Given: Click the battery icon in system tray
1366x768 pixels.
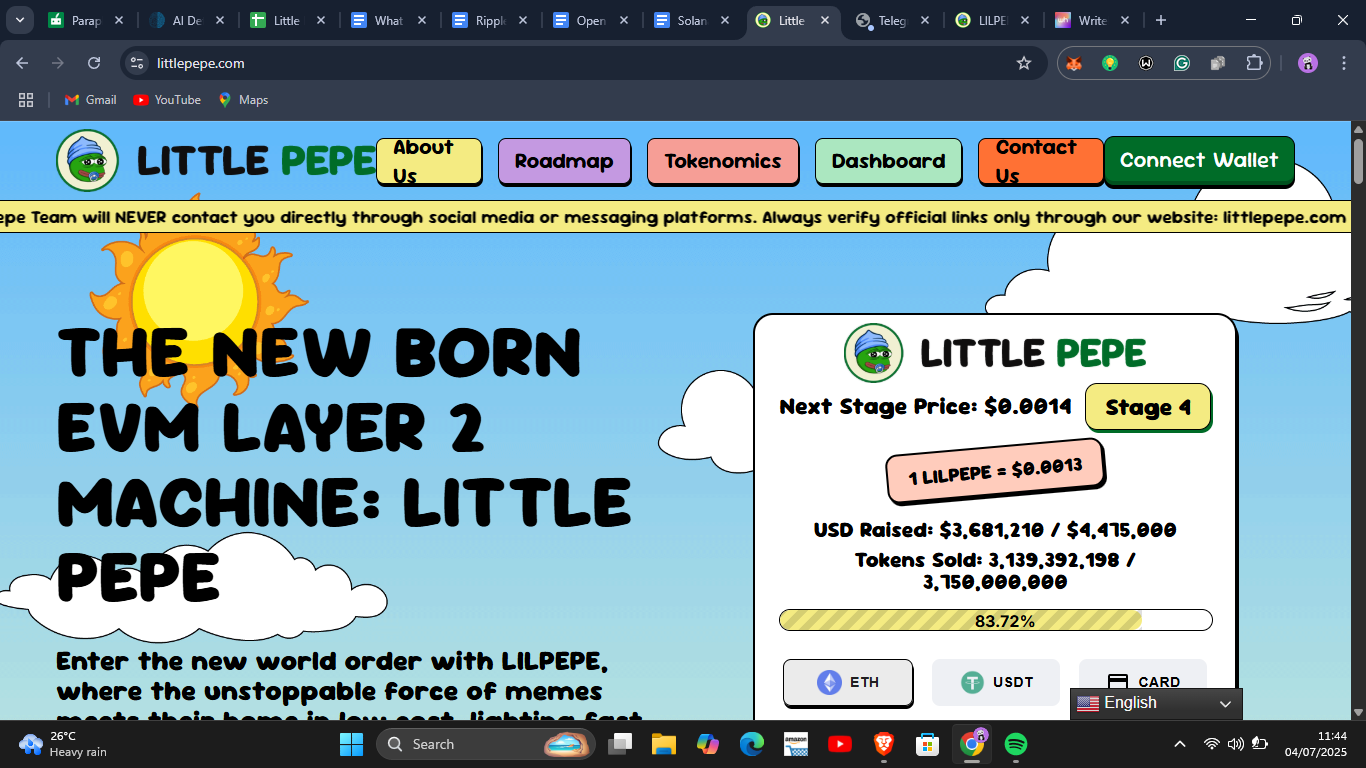Looking at the screenshot, I should tap(1260, 744).
